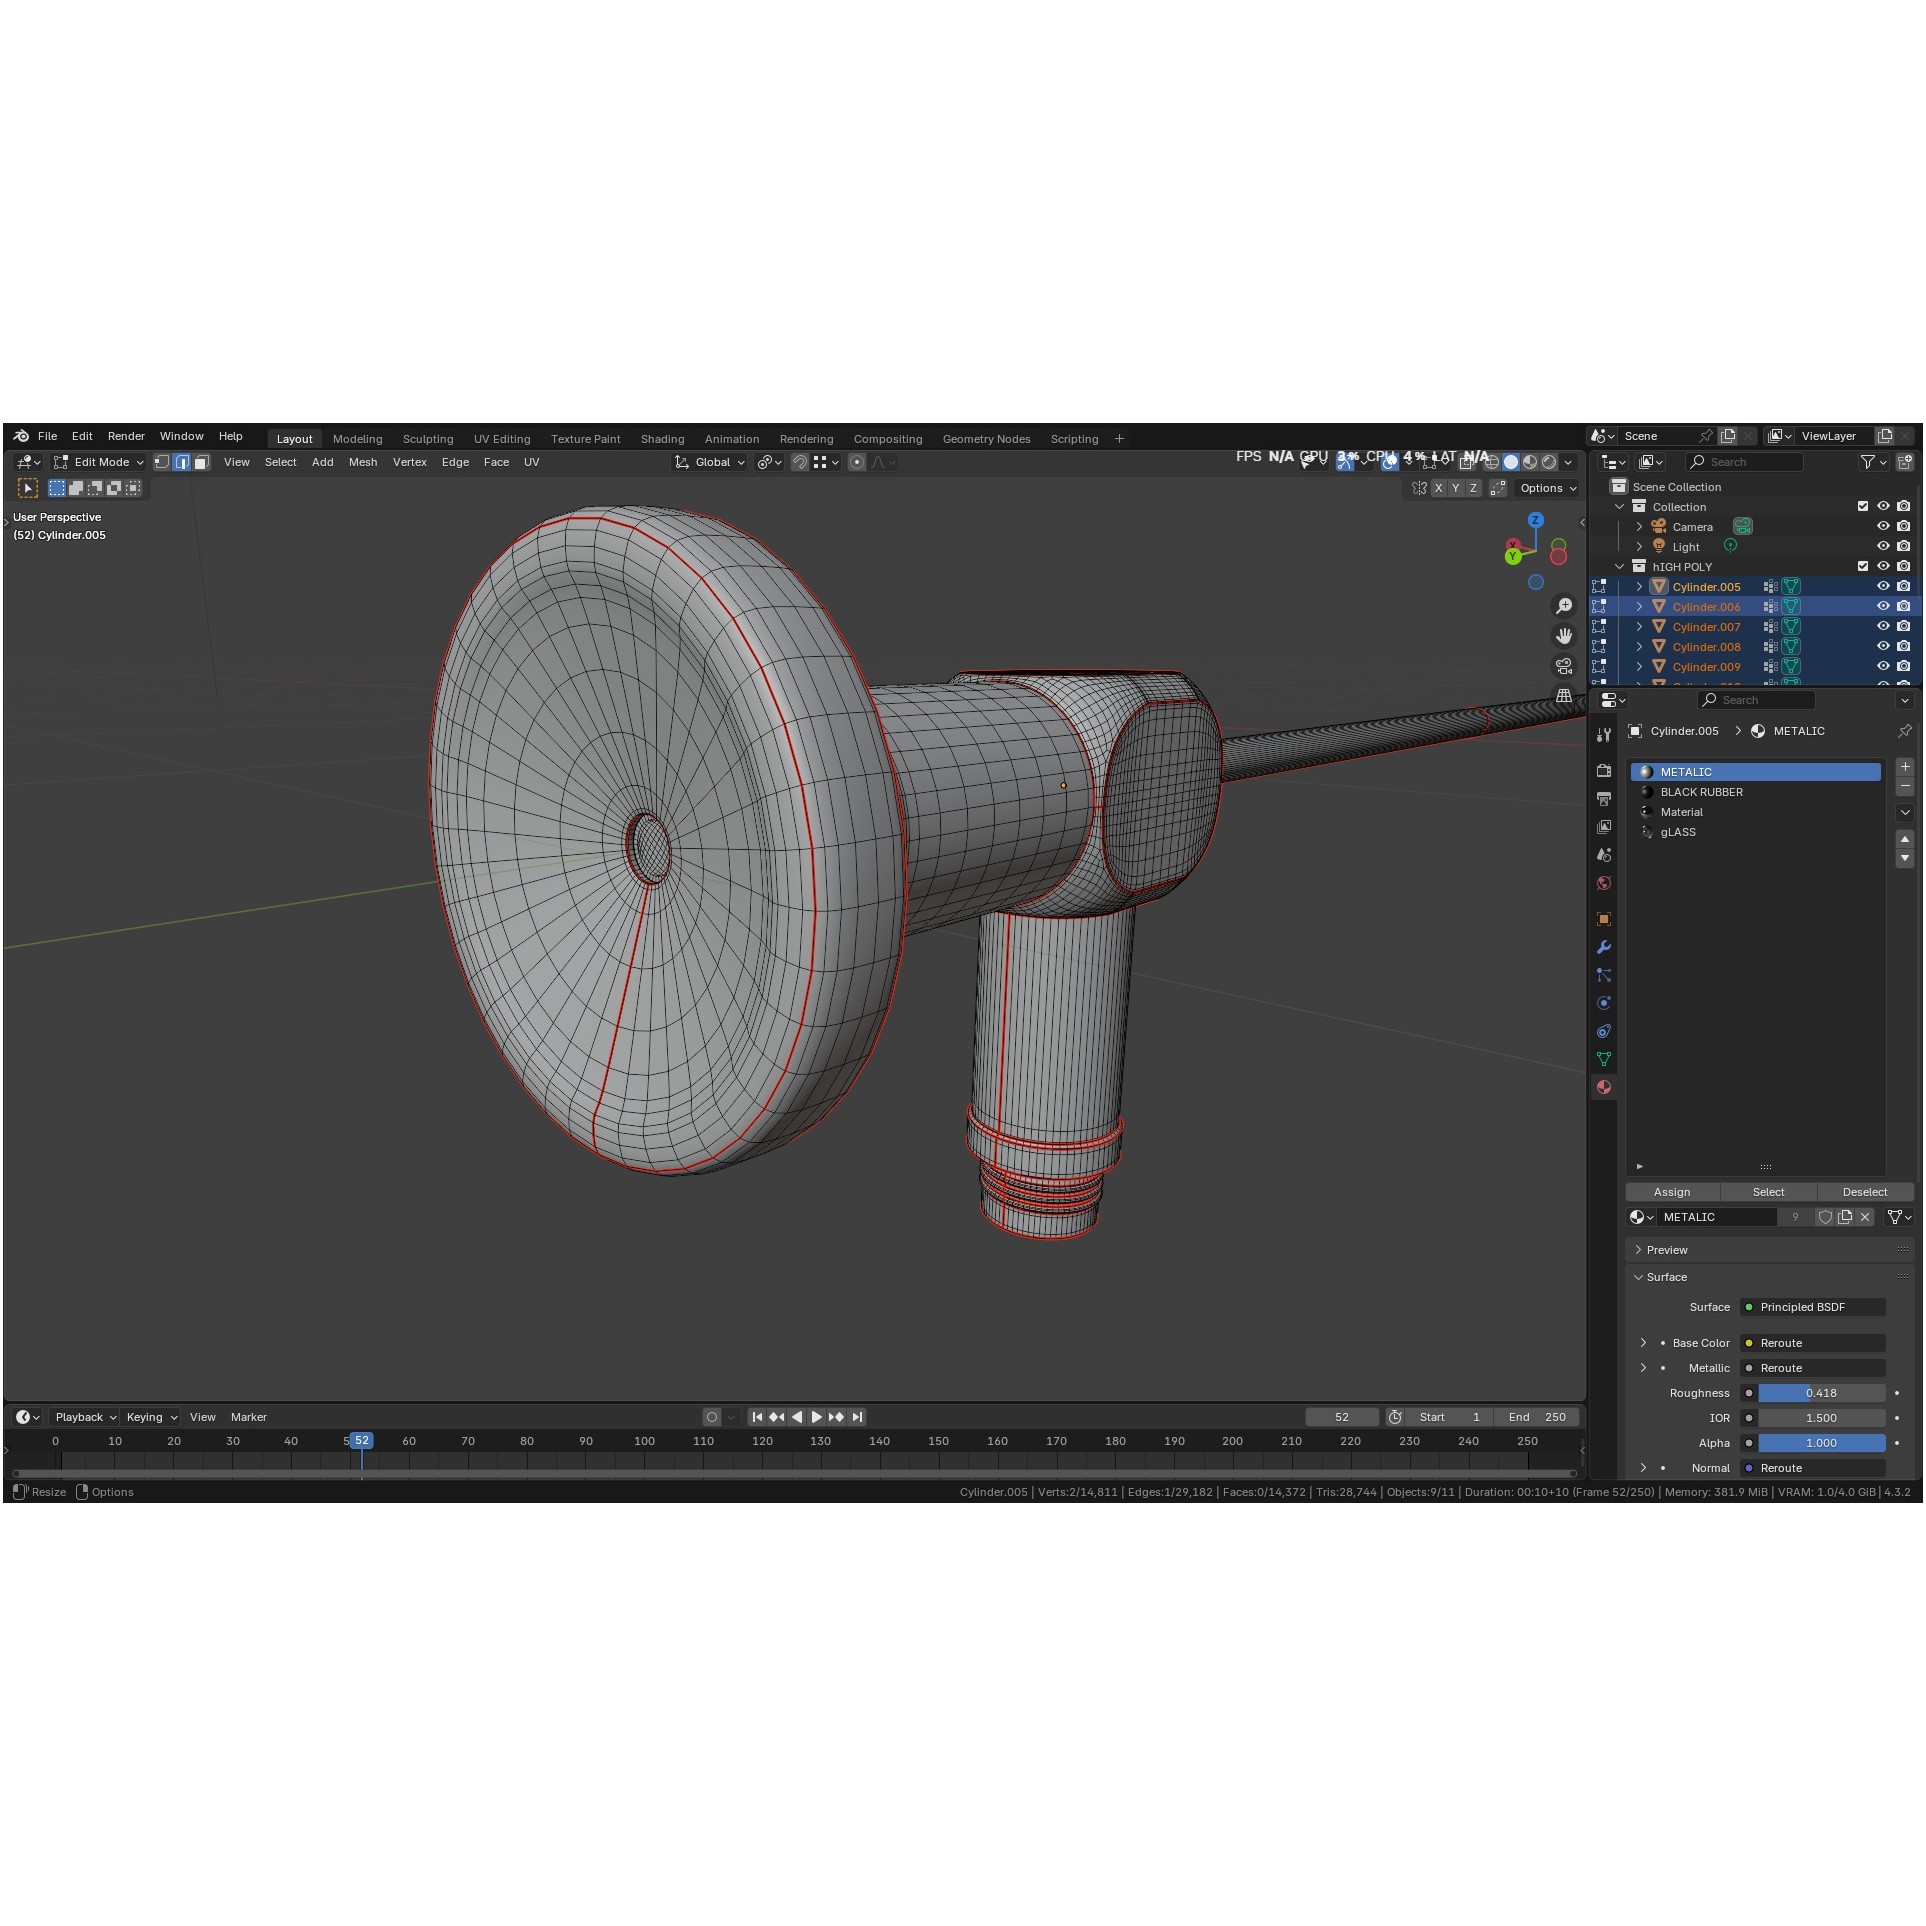The height and width of the screenshot is (1926, 1926).
Task: Click the Assign material button
Action: [1673, 1192]
